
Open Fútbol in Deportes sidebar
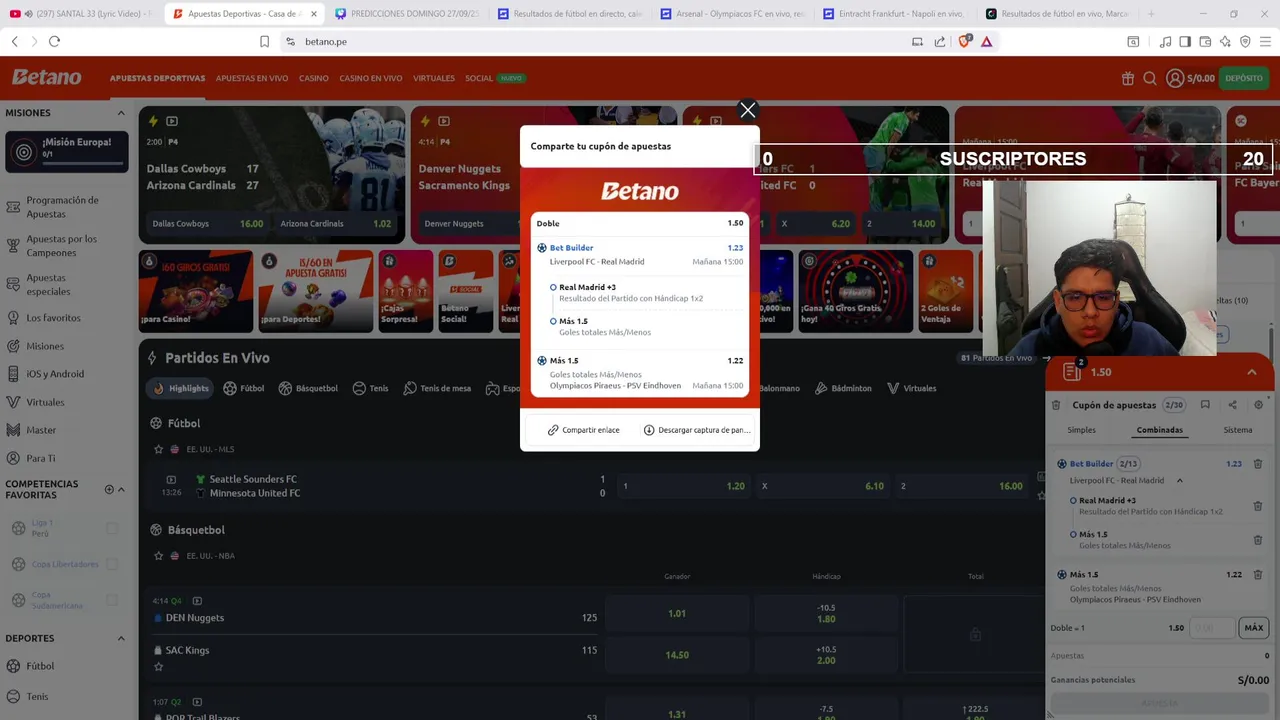pos(40,666)
